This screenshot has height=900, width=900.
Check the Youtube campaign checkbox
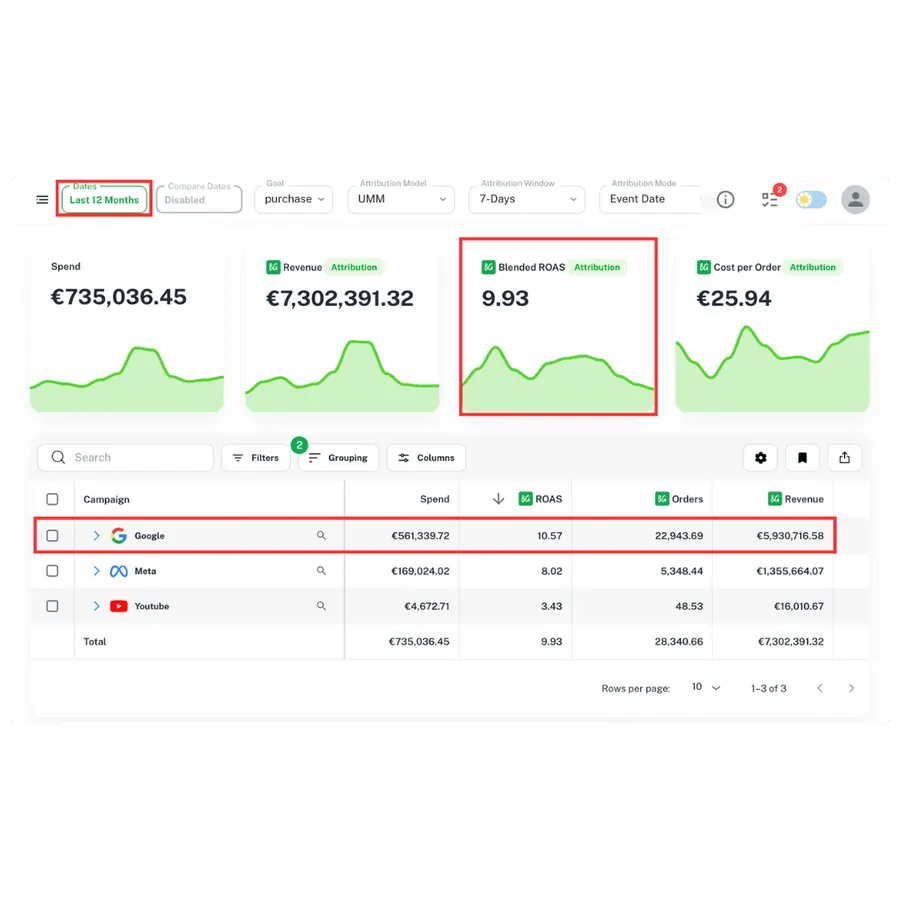point(52,606)
